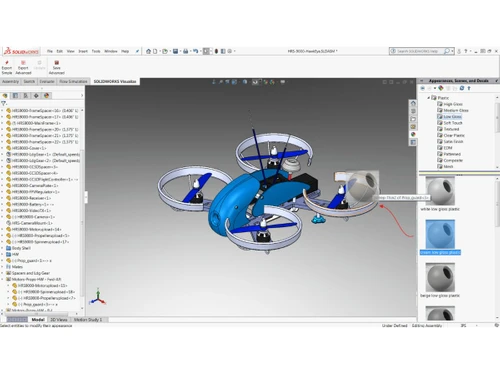Image resolution: width=500 pixels, height=375 pixels.
Task: Expand the HRS9000-MainFrame<1> tree item
Action: (2, 123)
